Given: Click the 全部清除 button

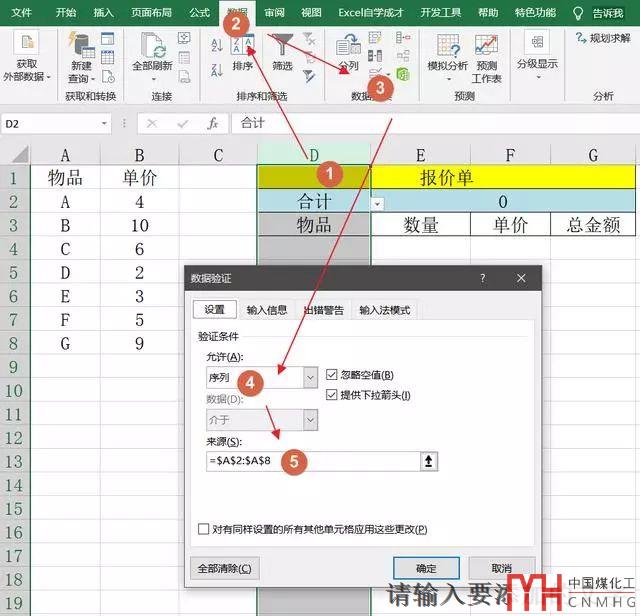Looking at the screenshot, I should (224, 568).
